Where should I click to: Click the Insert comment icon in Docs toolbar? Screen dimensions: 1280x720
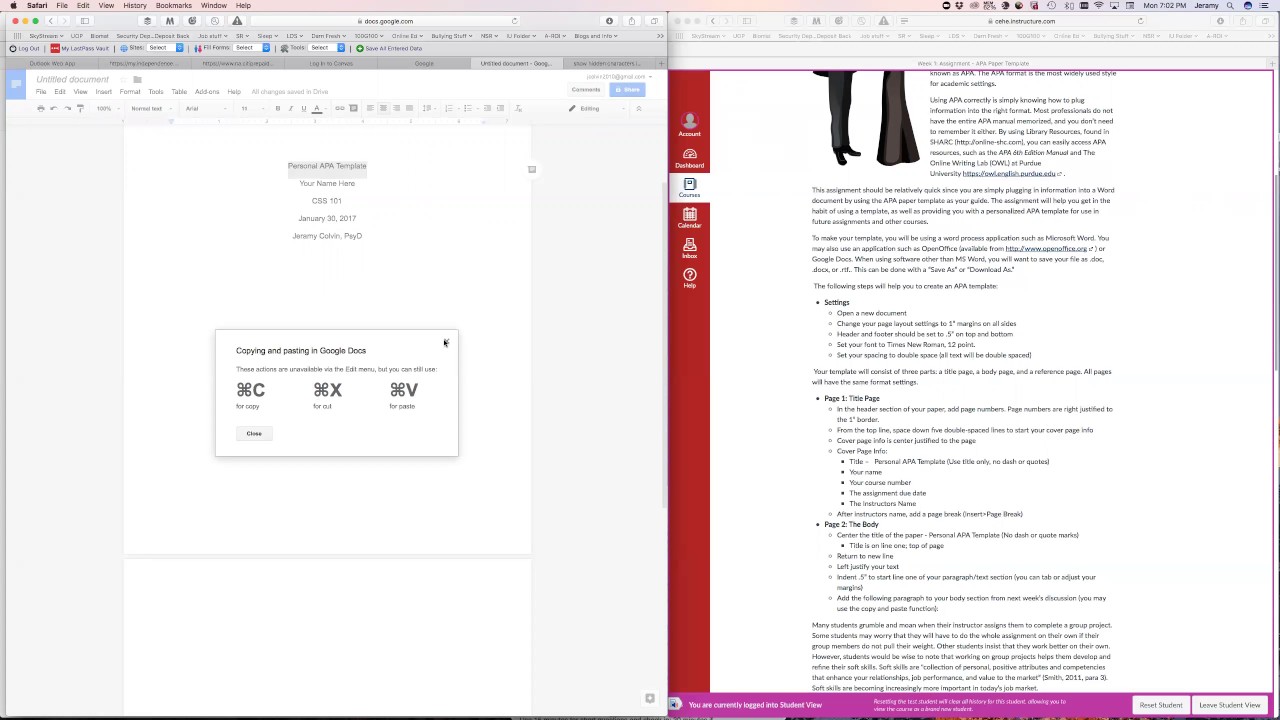point(353,108)
